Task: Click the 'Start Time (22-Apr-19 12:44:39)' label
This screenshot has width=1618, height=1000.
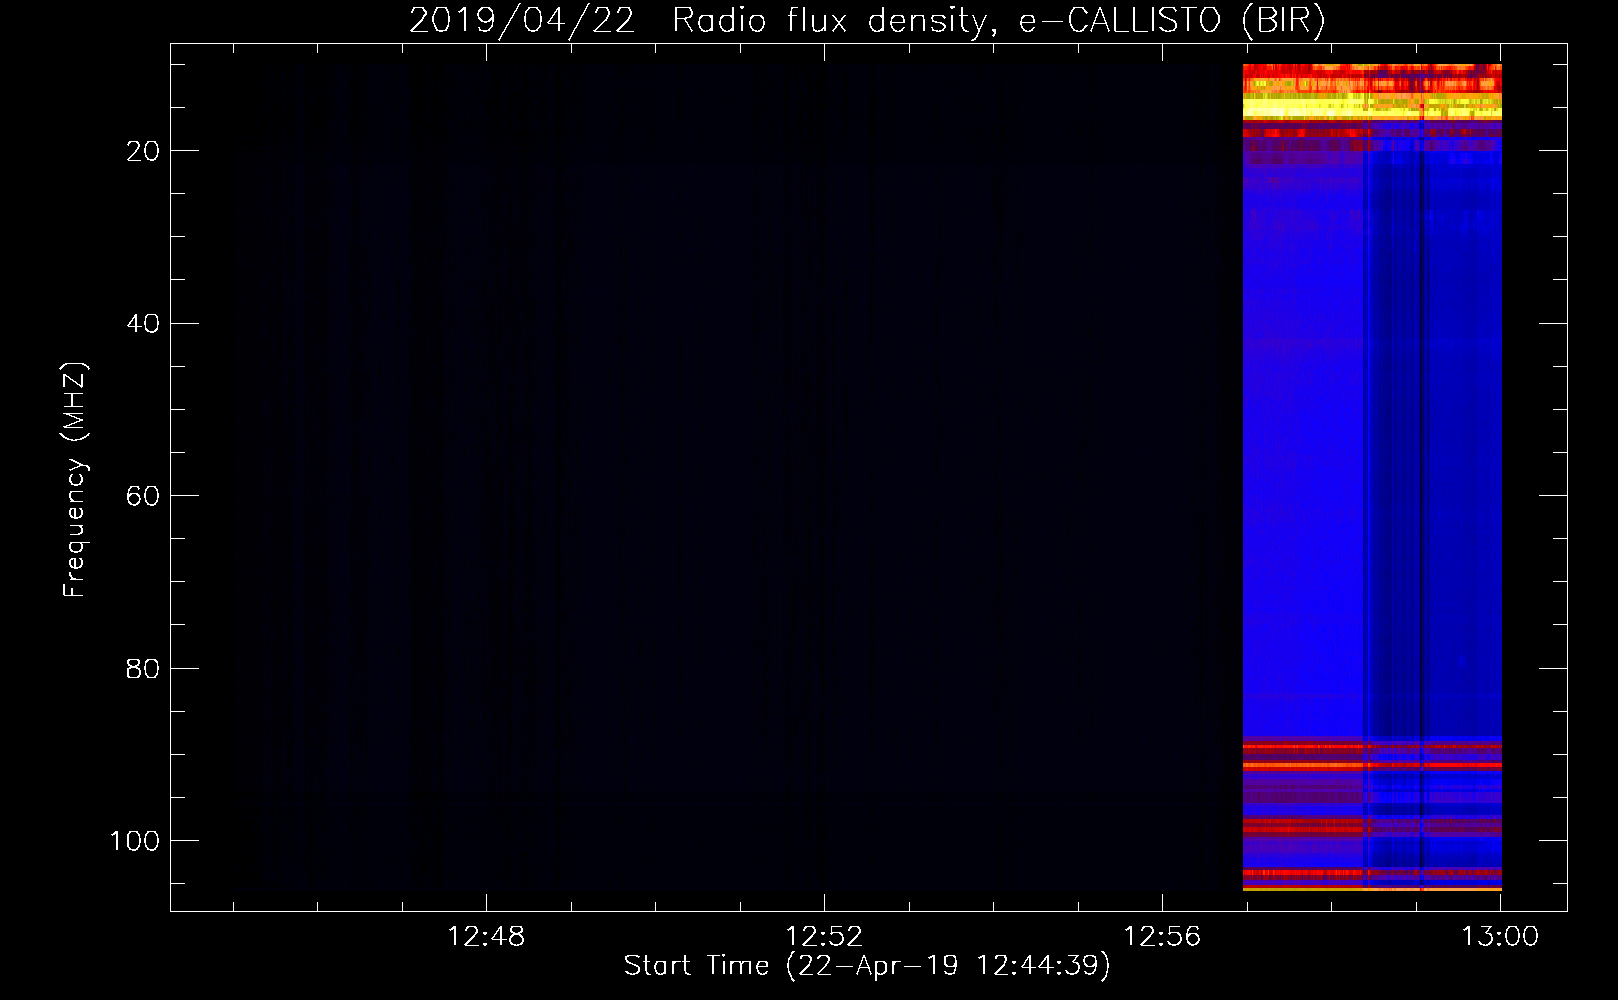Action: [x=867, y=966]
